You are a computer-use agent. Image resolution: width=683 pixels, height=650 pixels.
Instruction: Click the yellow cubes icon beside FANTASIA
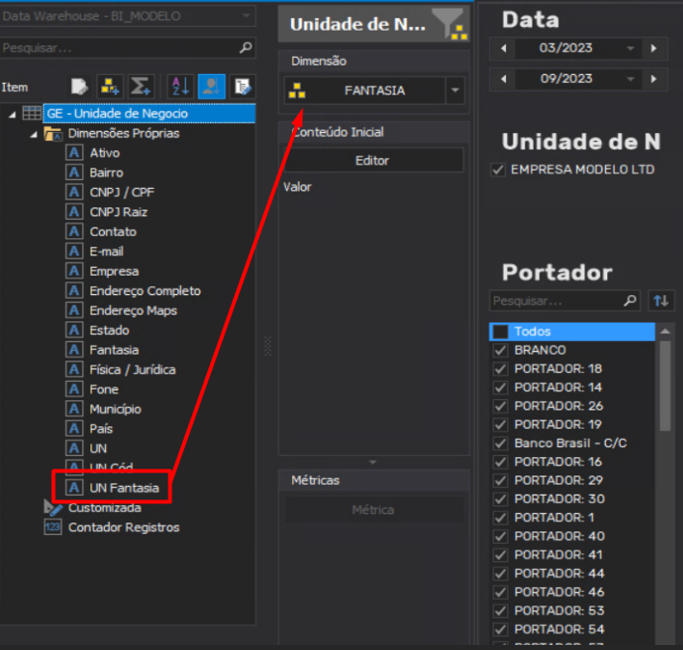coord(297,91)
